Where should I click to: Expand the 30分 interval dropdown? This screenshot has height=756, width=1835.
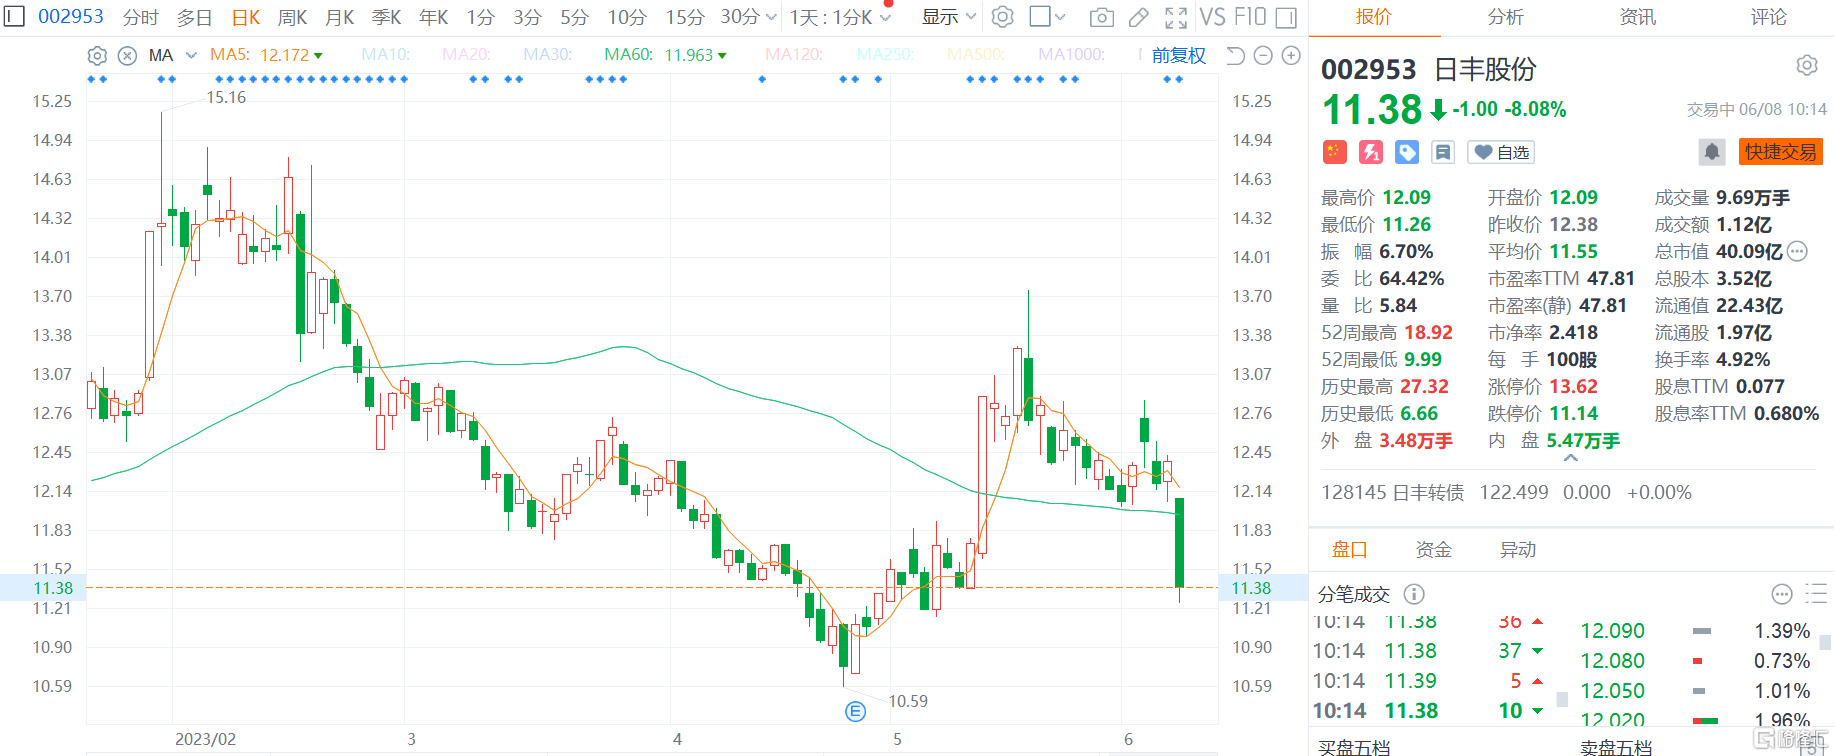pyautogui.click(x=770, y=17)
